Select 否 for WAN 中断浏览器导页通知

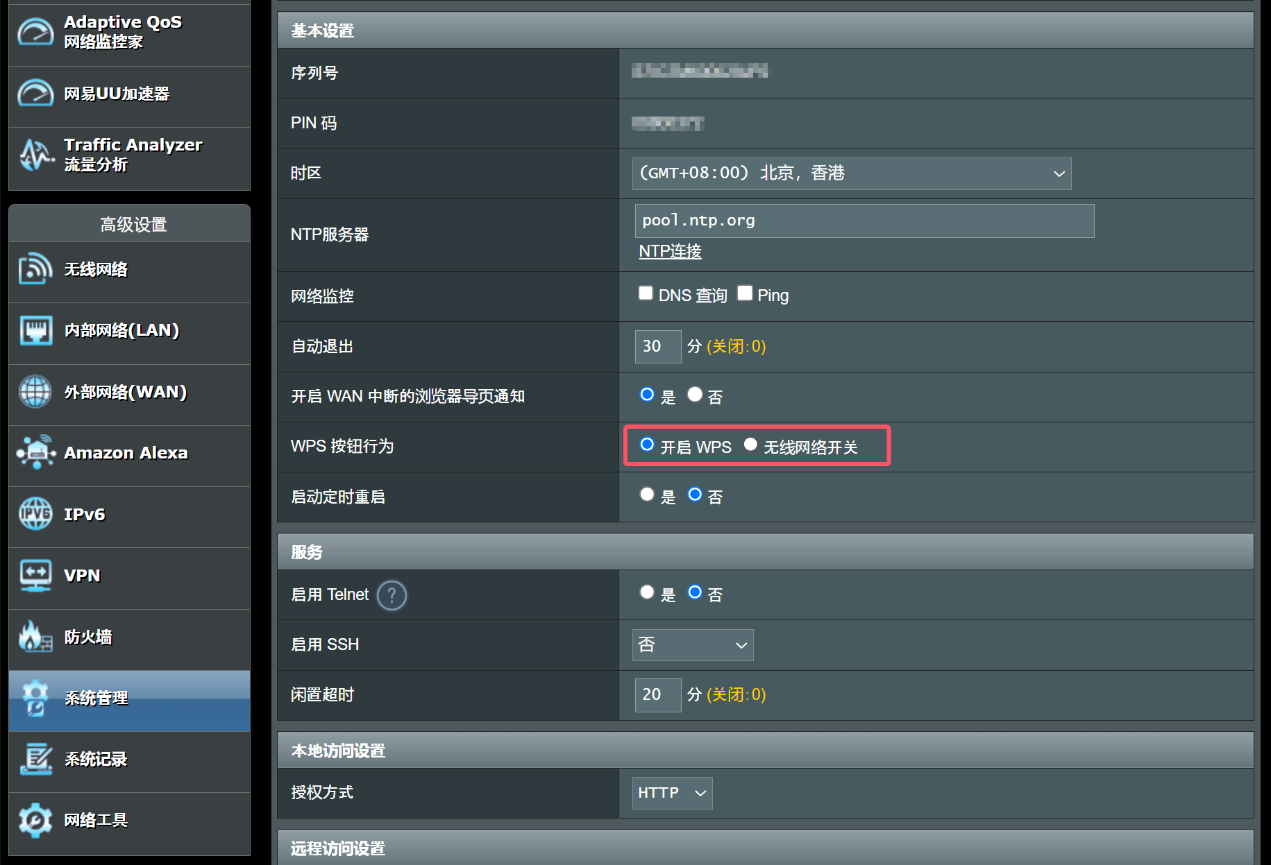[695, 395]
